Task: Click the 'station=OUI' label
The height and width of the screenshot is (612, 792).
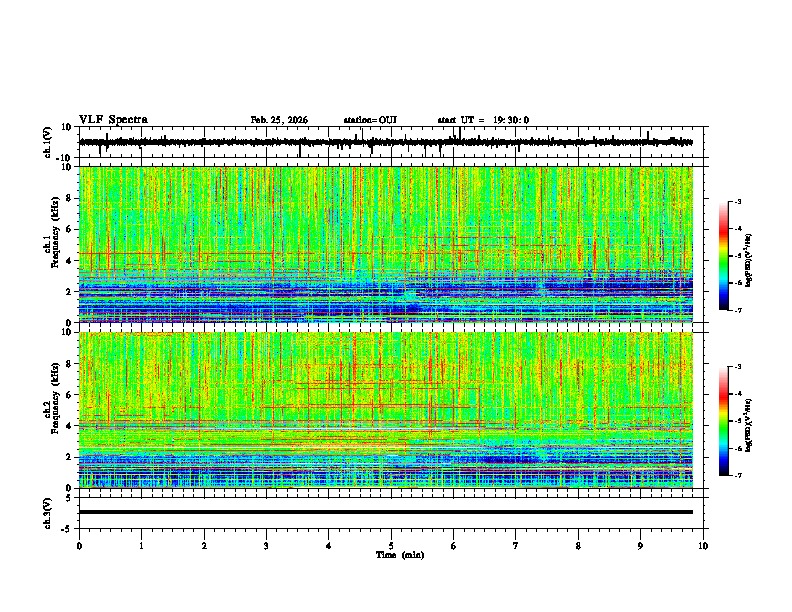Action: click(370, 120)
